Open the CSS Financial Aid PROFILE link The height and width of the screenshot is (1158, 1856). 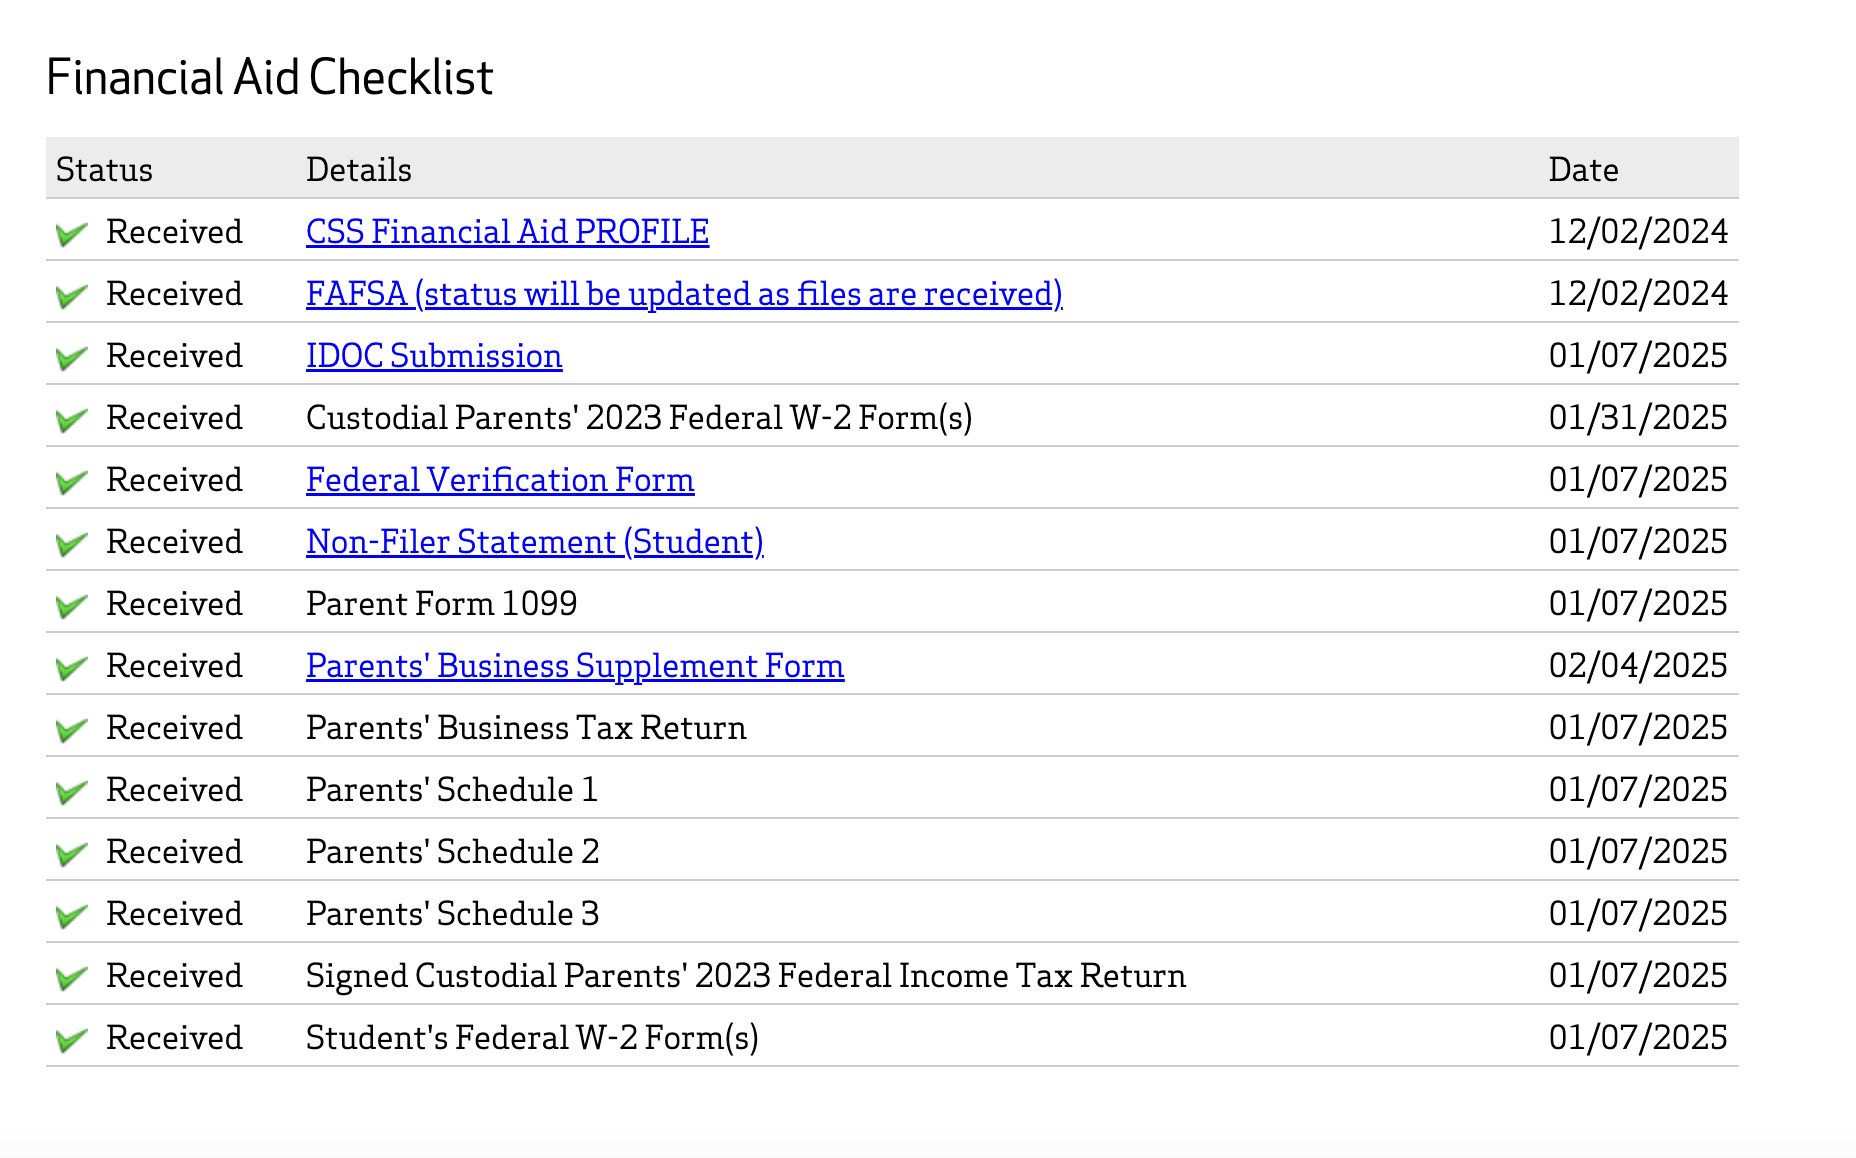(x=507, y=232)
